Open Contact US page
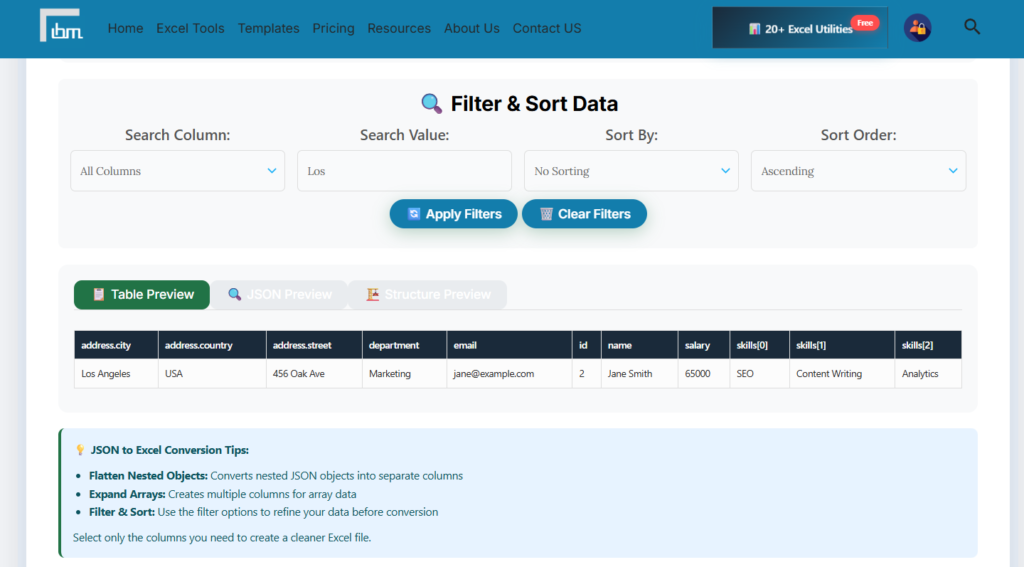The height and width of the screenshot is (567, 1024). point(547,28)
